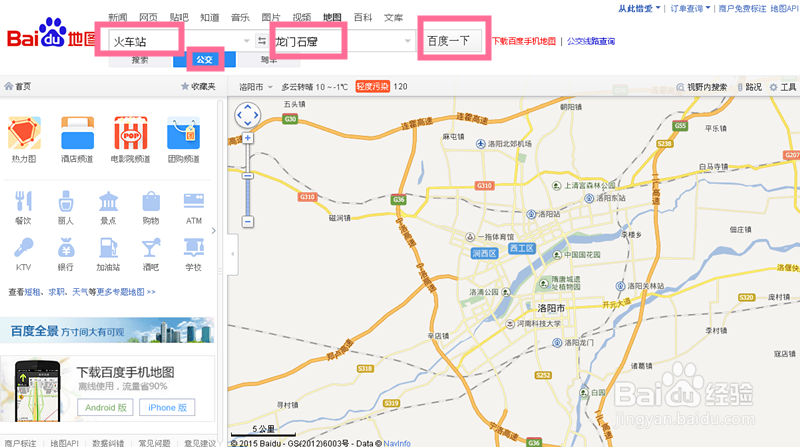
Task: Click 洛阳北郊机场 airport marker
Action: tap(481, 144)
